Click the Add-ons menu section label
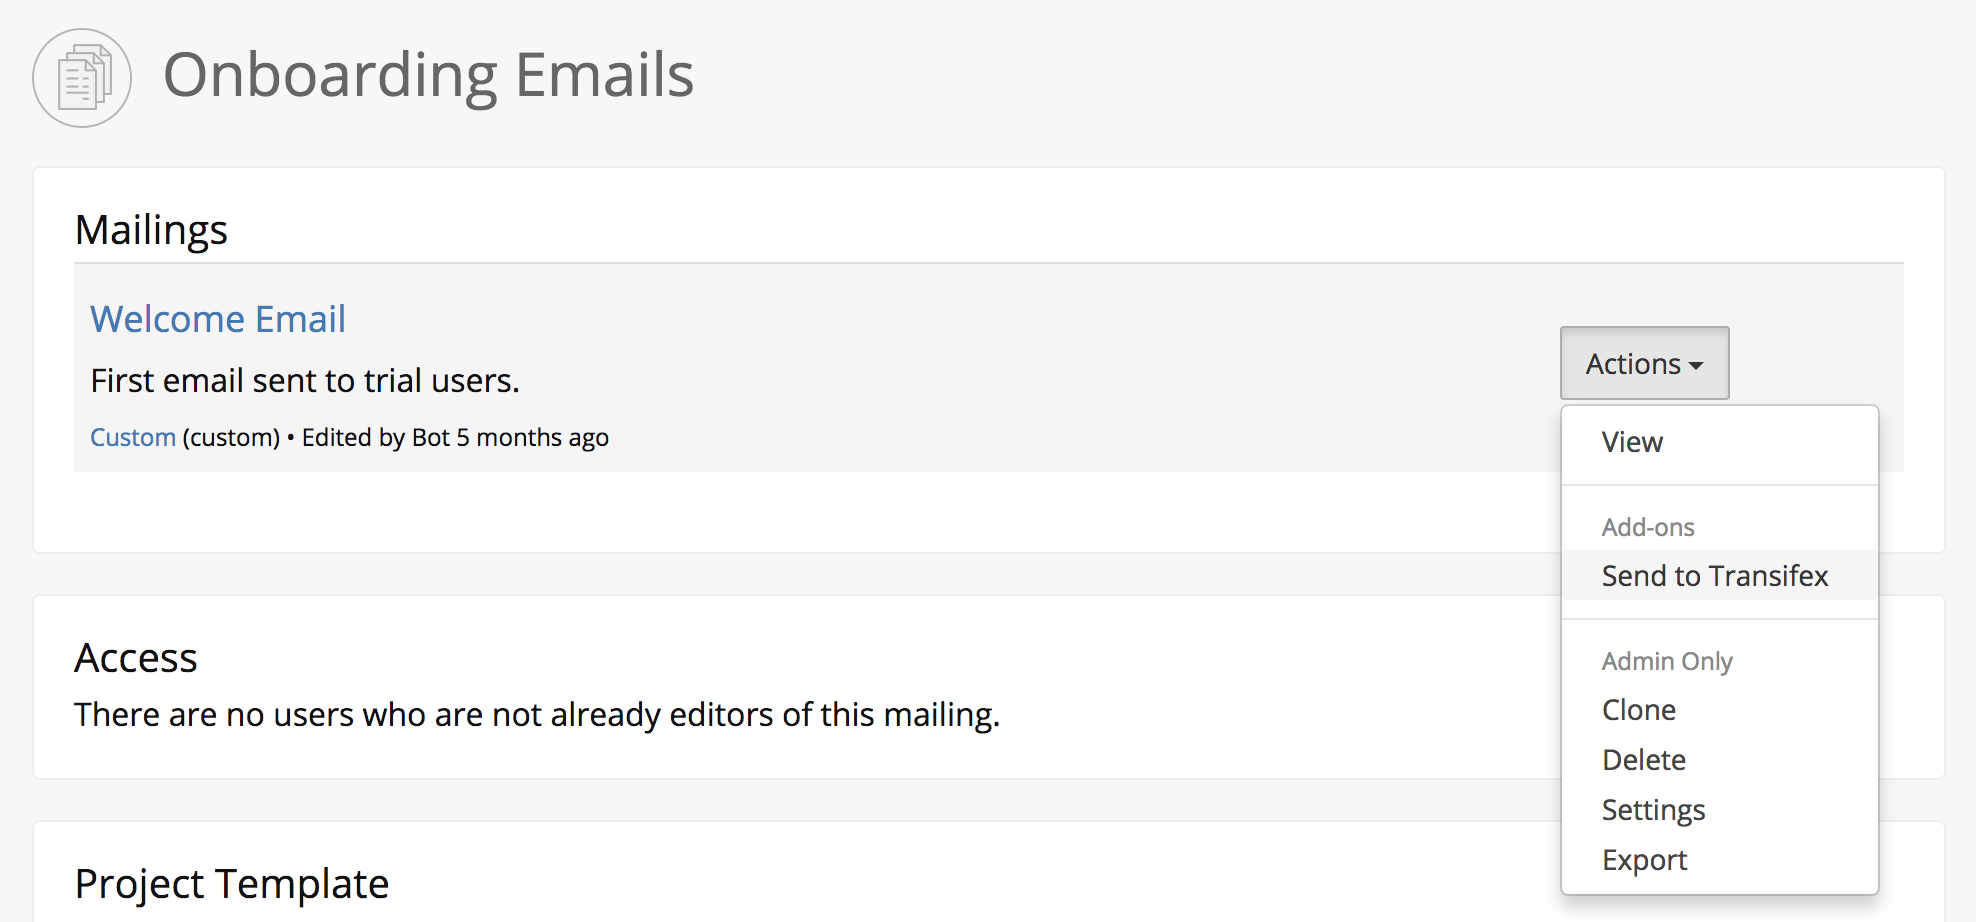The height and width of the screenshot is (922, 1976). coord(1648,527)
